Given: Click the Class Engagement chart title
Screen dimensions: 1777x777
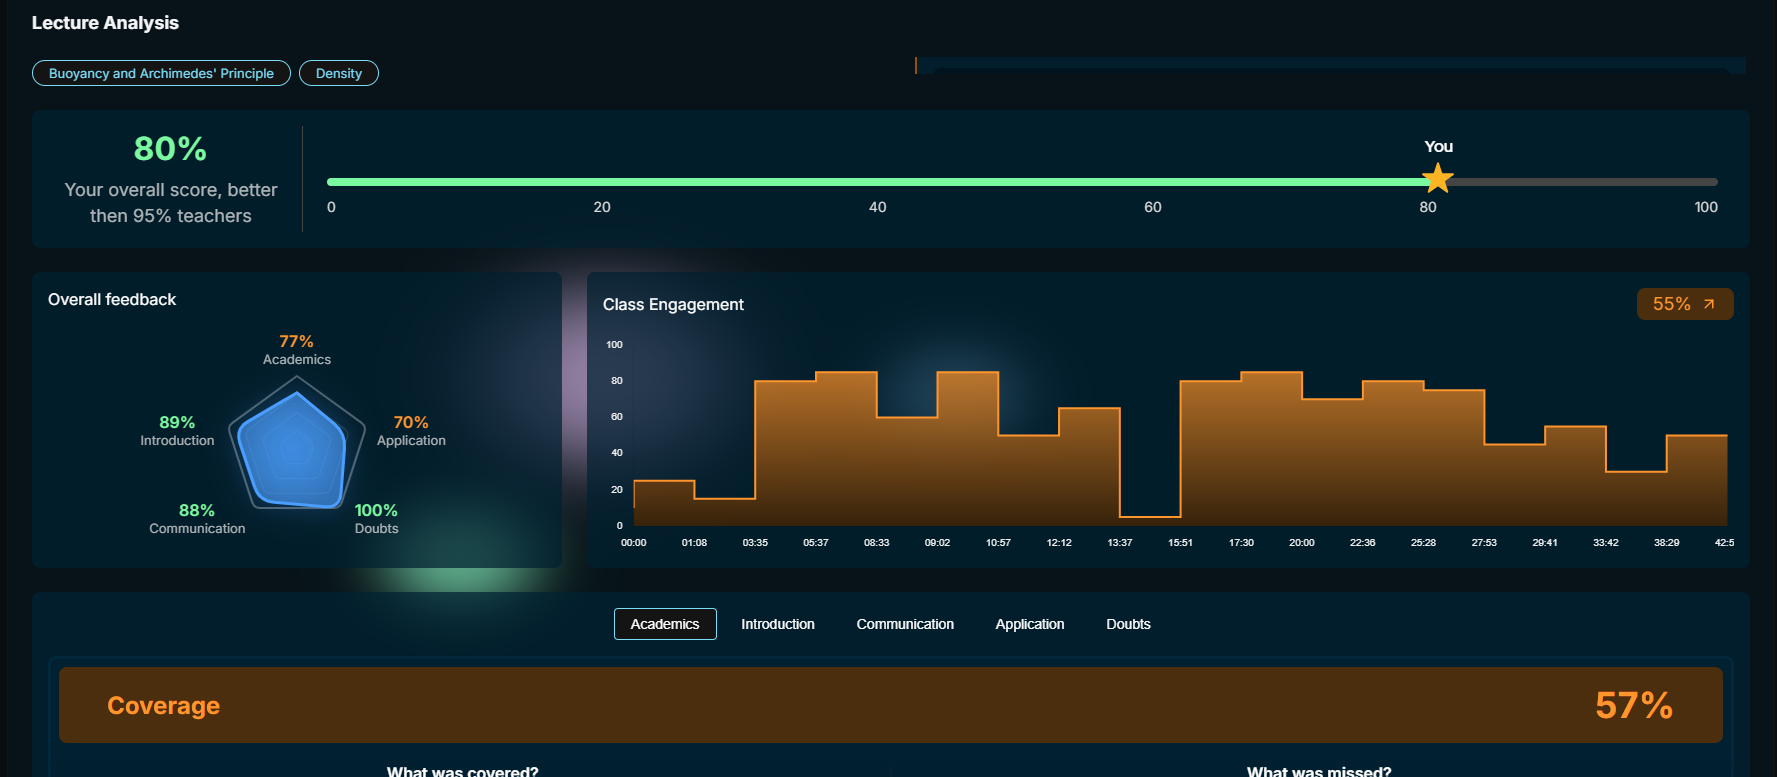Looking at the screenshot, I should coord(673,304).
